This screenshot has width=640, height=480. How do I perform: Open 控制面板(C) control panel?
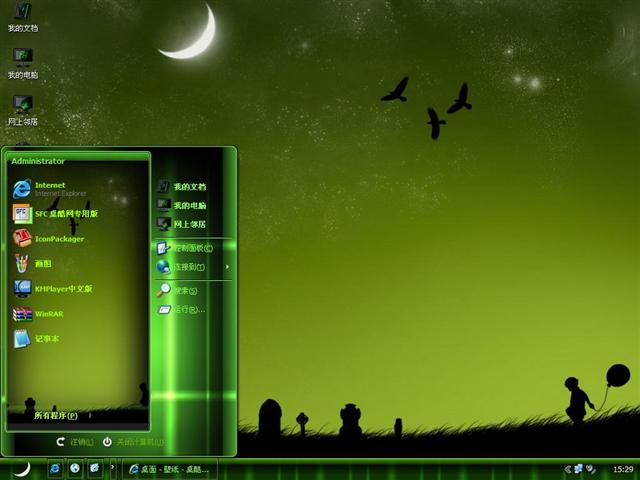point(185,248)
